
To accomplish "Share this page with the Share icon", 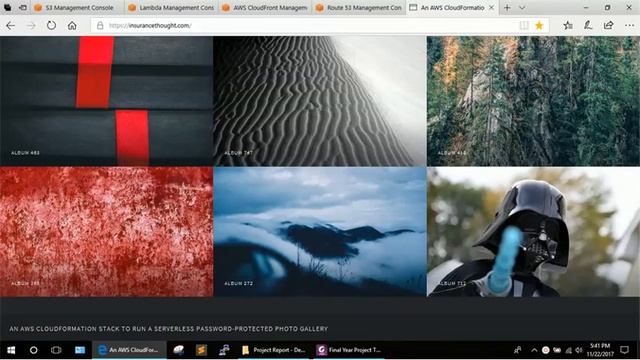I will (x=608, y=26).
